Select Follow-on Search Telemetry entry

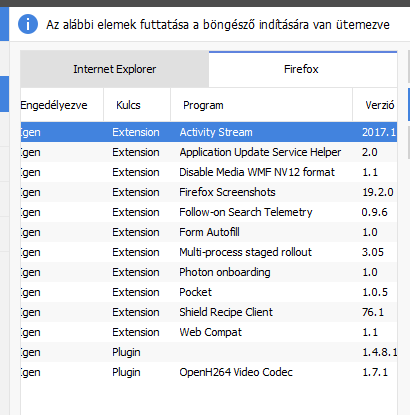[x=209, y=212]
